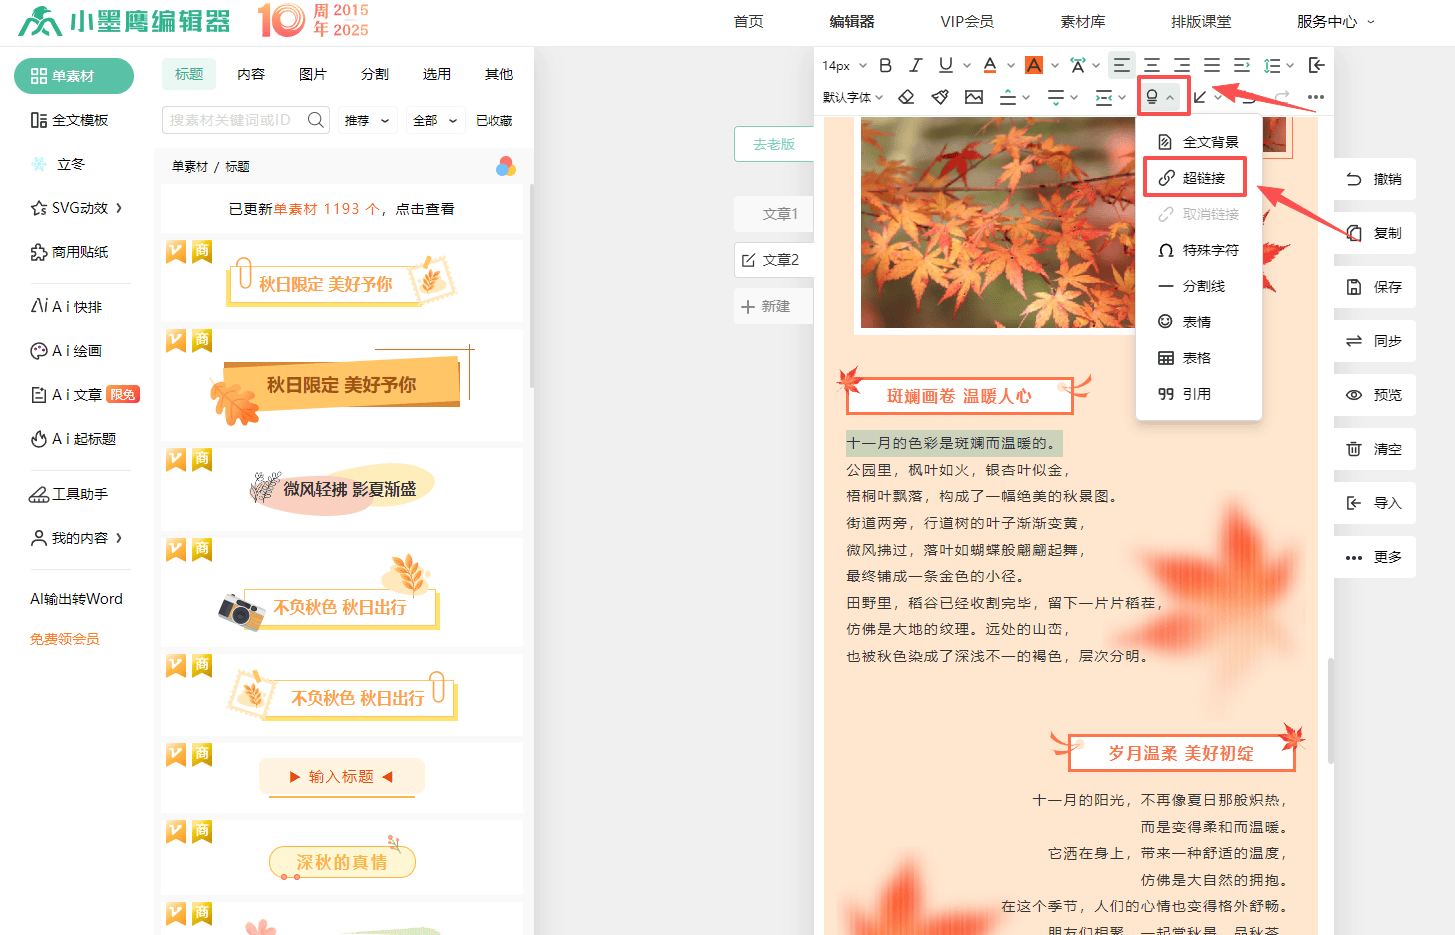Image resolution: width=1455 pixels, height=935 pixels.
Task: Center align the text
Action: point(1152,66)
